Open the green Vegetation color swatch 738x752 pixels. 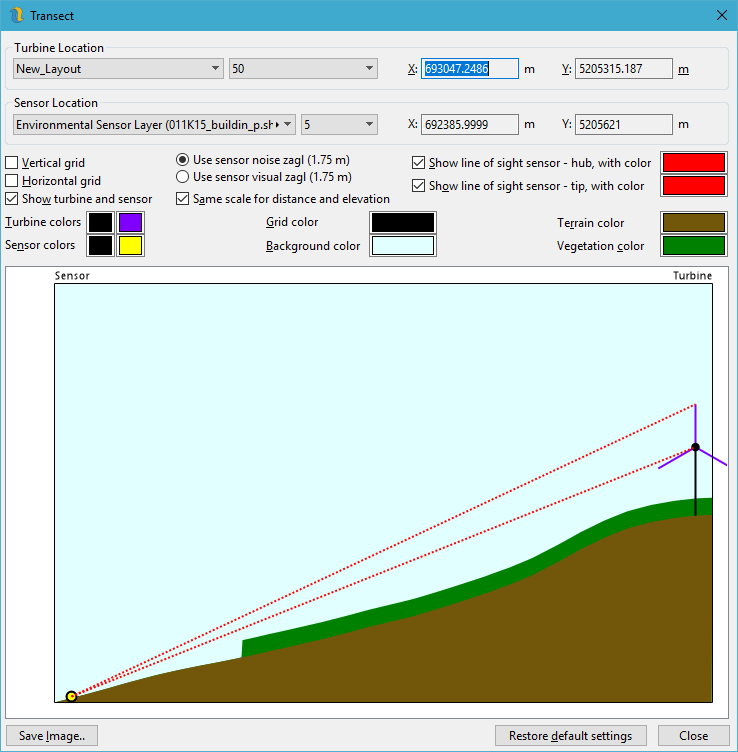coord(693,246)
